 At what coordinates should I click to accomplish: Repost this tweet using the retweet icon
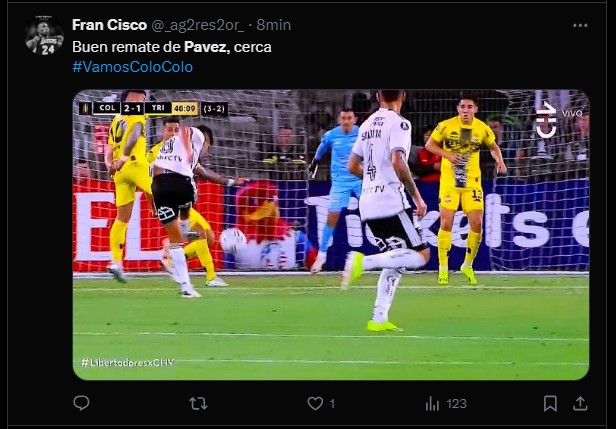tap(198, 403)
